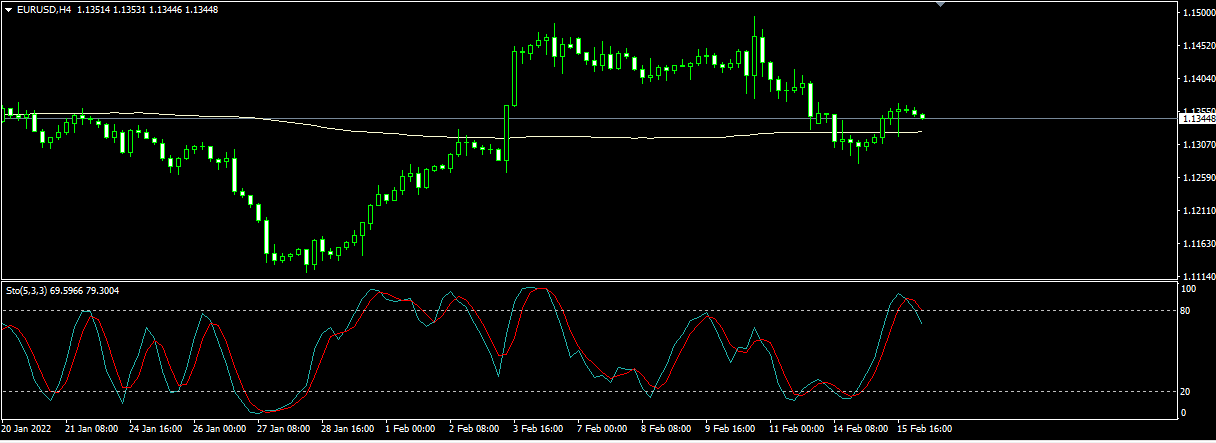Click the 15 Feb 16:00 time label
This screenshot has height=443, width=1216.
pyautogui.click(x=924, y=429)
